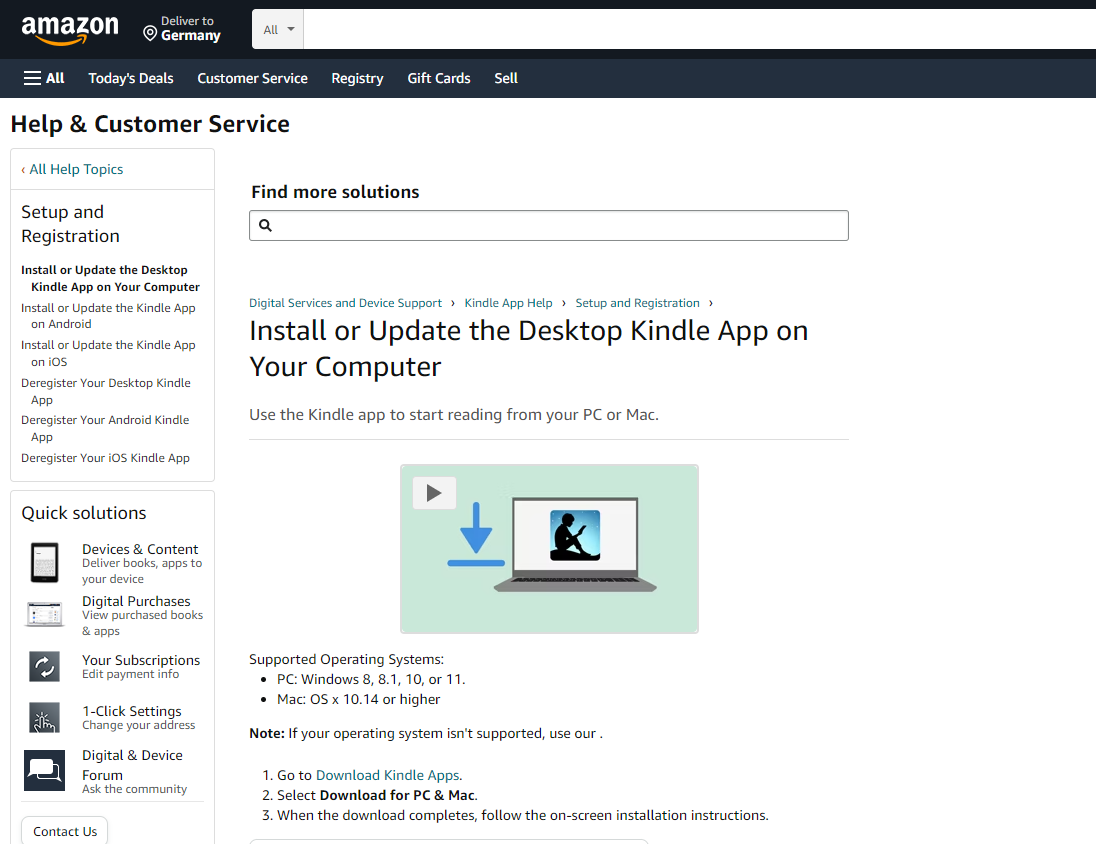Open the All categories search dropdown
The width and height of the screenshot is (1096, 844).
[x=277, y=29]
